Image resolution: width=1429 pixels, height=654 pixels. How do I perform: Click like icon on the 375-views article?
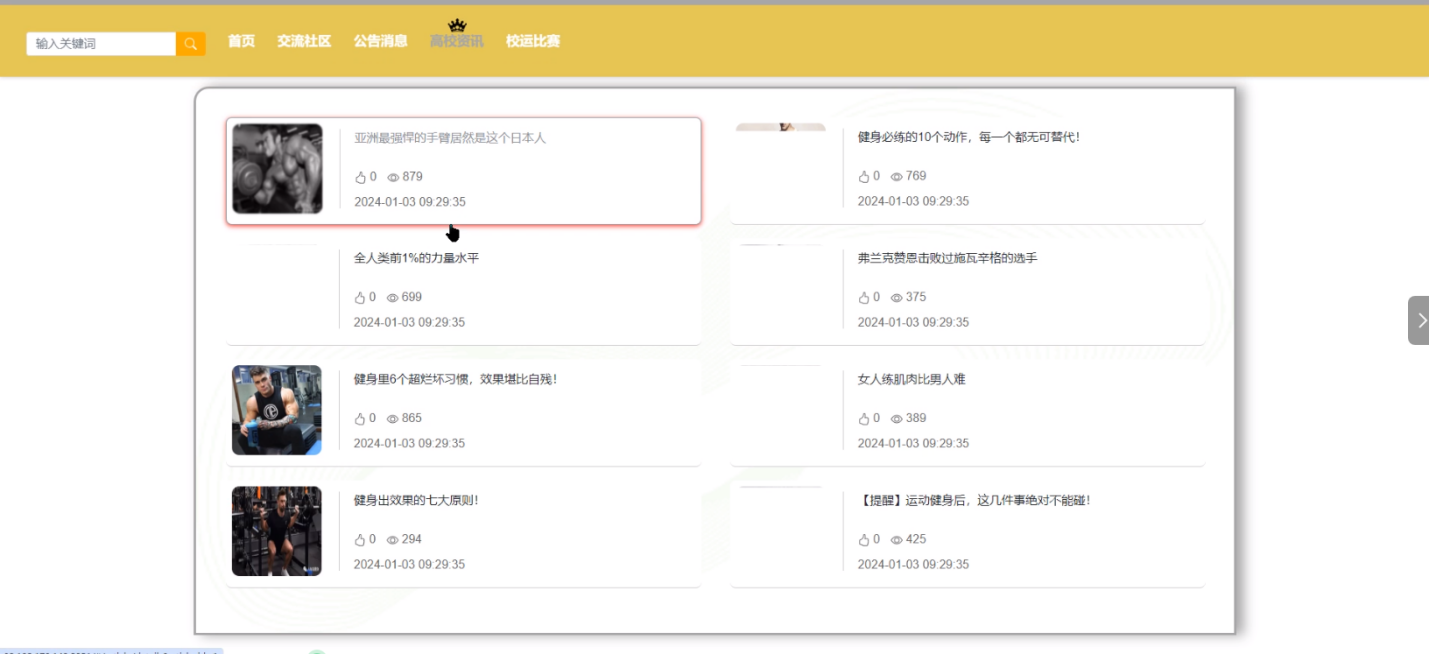[x=865, y=297]
